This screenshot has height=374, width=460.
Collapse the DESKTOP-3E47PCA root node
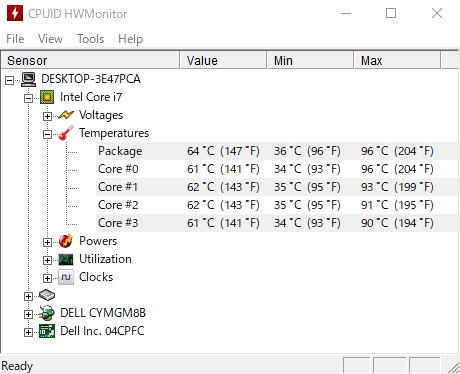[10, 80]
